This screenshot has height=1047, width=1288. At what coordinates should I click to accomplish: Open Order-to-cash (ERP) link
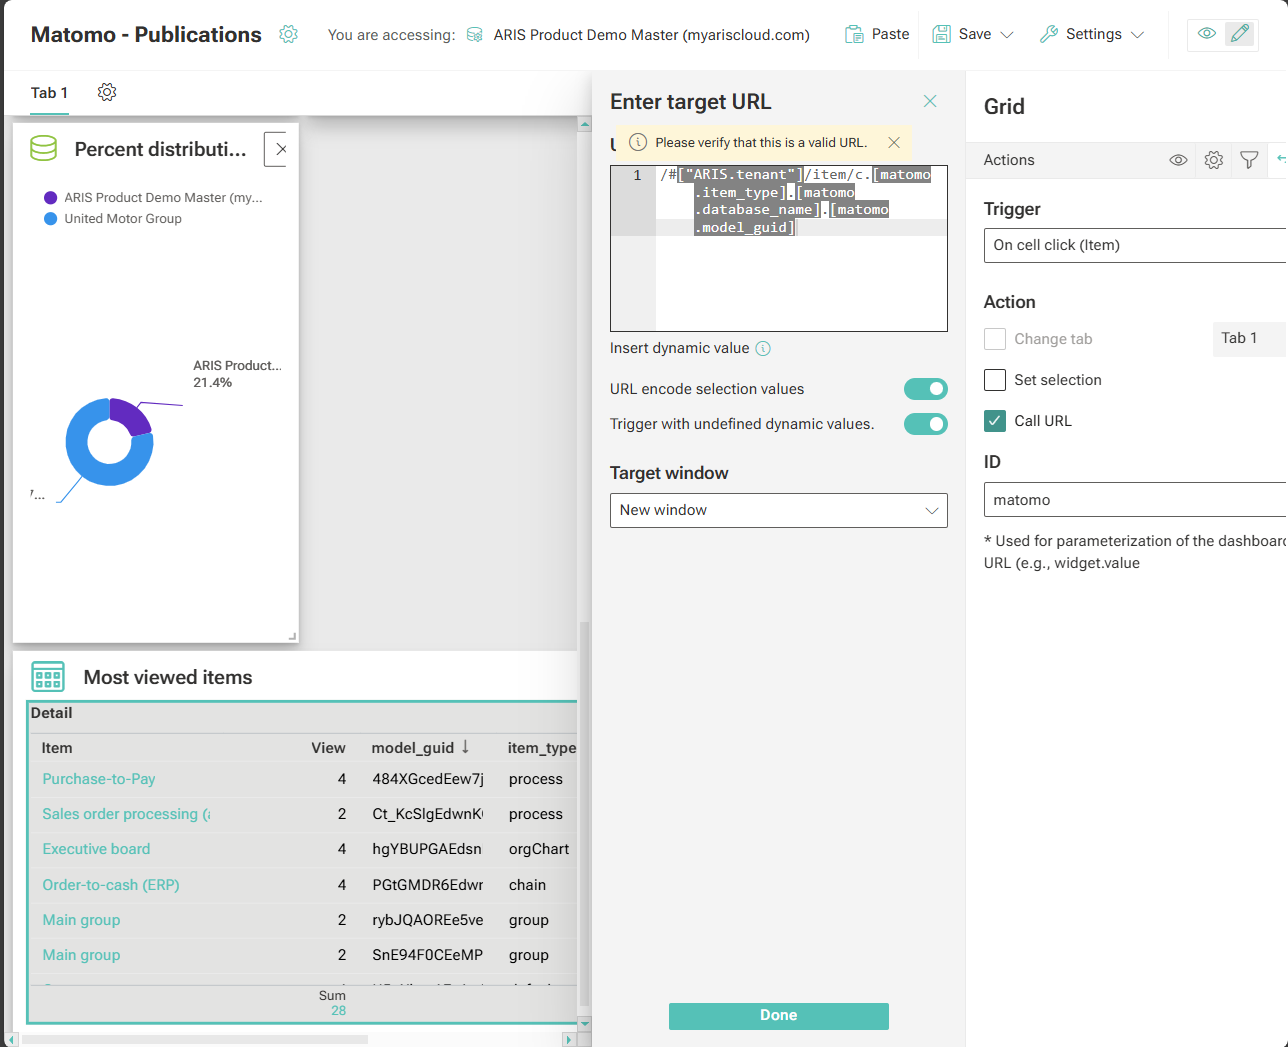click(x=111, y=885)
